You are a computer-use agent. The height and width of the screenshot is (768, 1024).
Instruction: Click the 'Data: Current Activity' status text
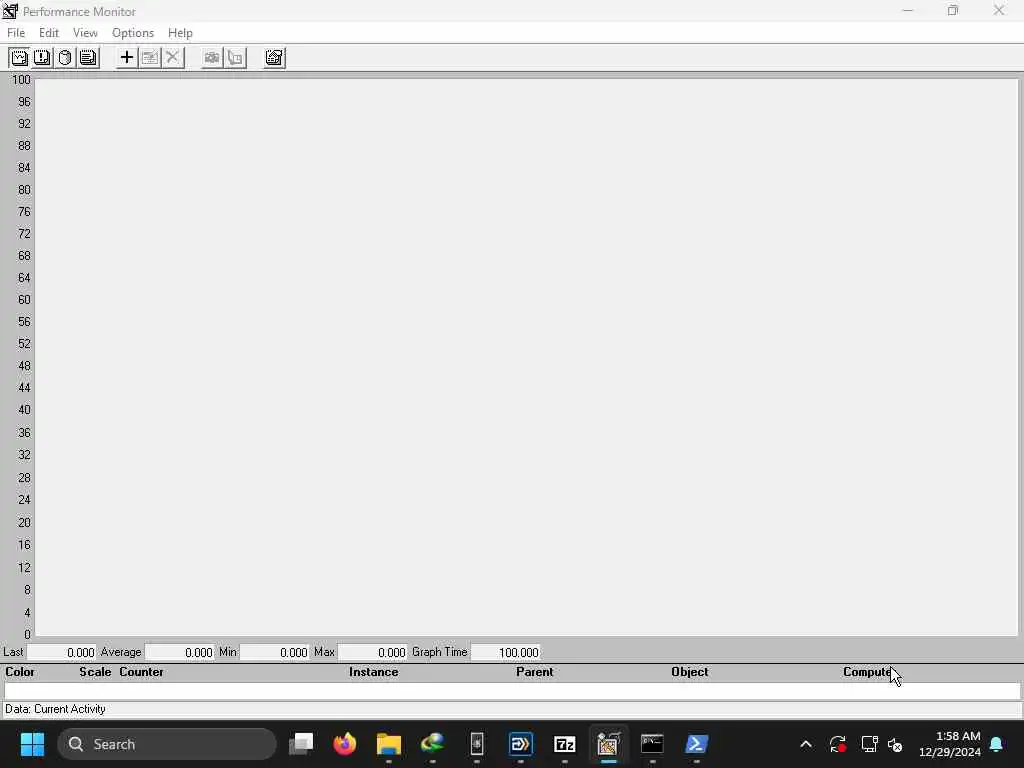(x=56, y=709)
